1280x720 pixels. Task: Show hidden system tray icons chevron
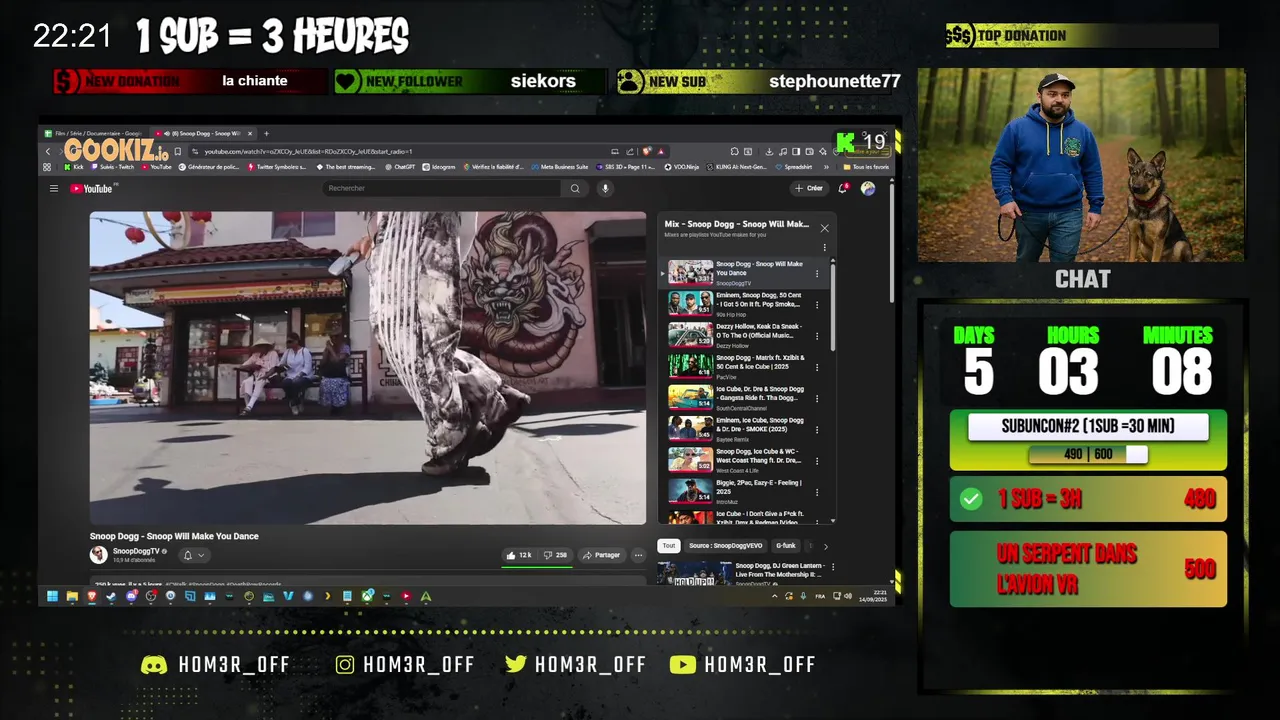[774, 596]
